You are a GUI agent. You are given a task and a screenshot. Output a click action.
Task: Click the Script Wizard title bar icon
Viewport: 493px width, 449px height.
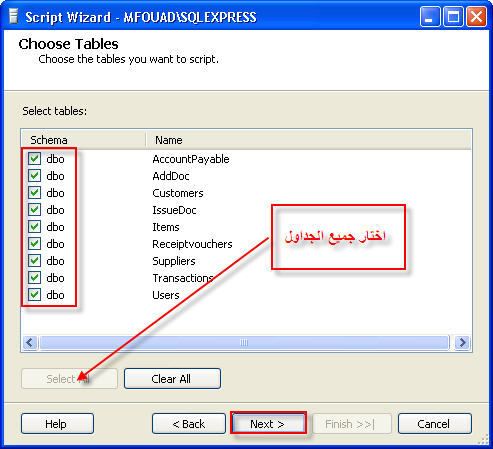(x=13, y=17)
